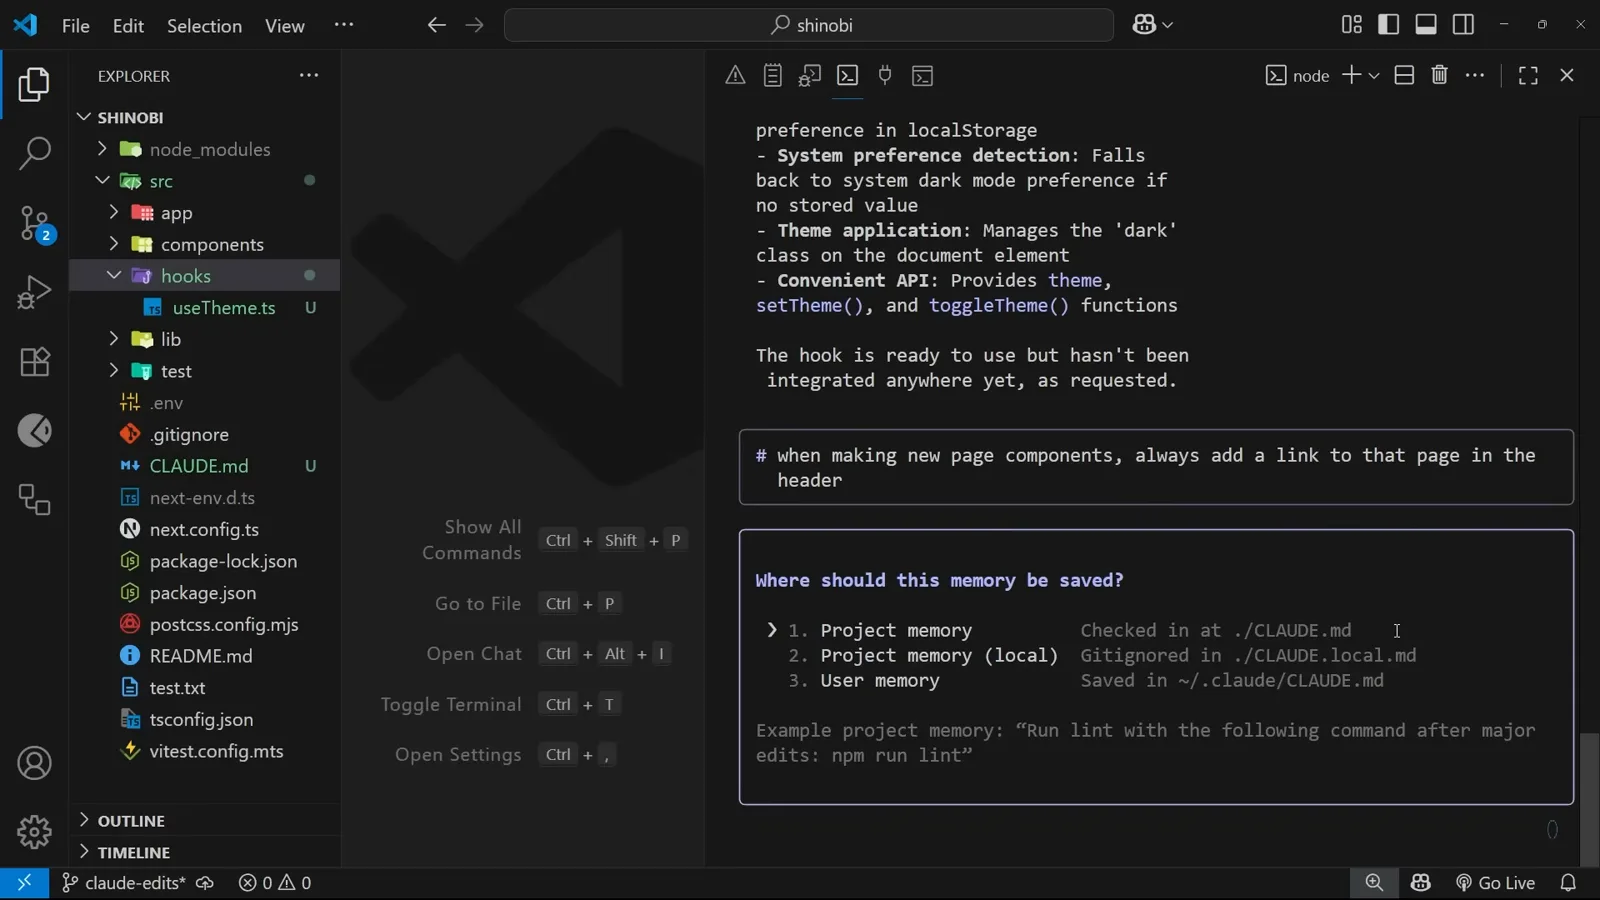Expand the test folder
Screen dimensions: 1600x900
click(114, 371)
